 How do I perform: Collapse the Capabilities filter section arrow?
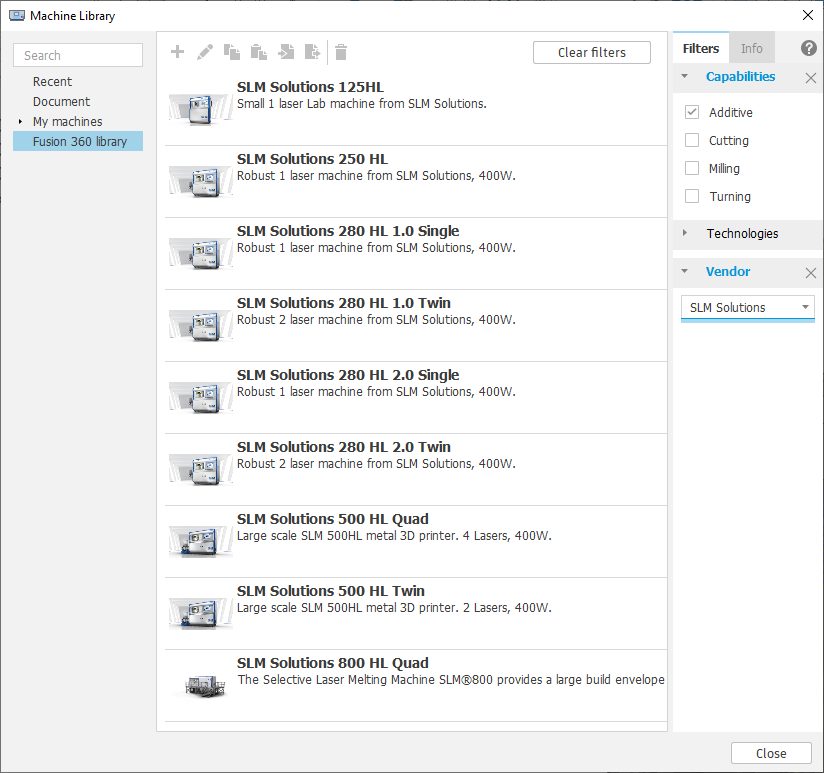tap(684, 76)
